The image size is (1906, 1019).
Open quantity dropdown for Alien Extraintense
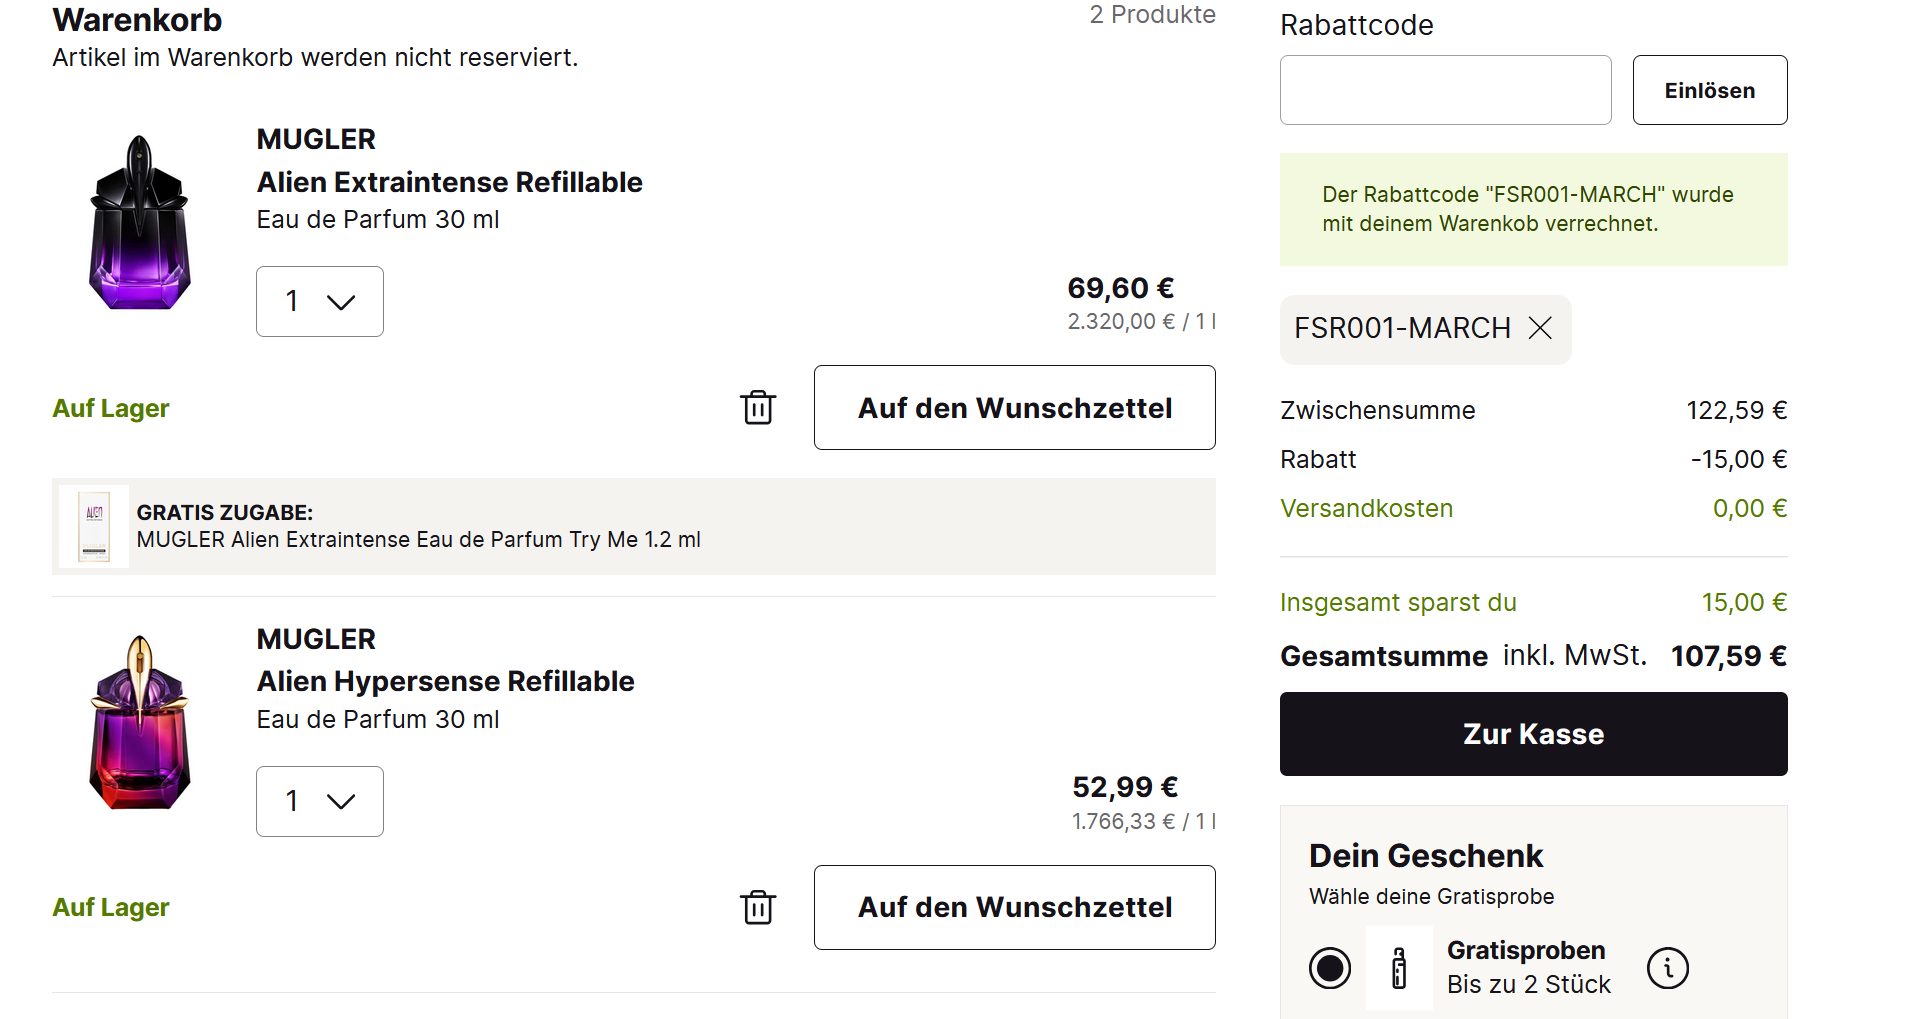pyautogui.click(x=320, y=301)
